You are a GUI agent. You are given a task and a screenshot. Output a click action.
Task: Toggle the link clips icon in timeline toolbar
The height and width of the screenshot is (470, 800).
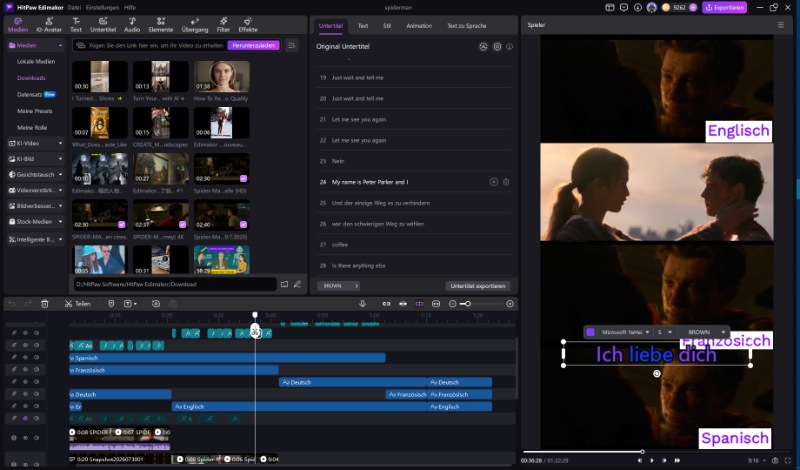pyautogui.click(x=386, y=304)
